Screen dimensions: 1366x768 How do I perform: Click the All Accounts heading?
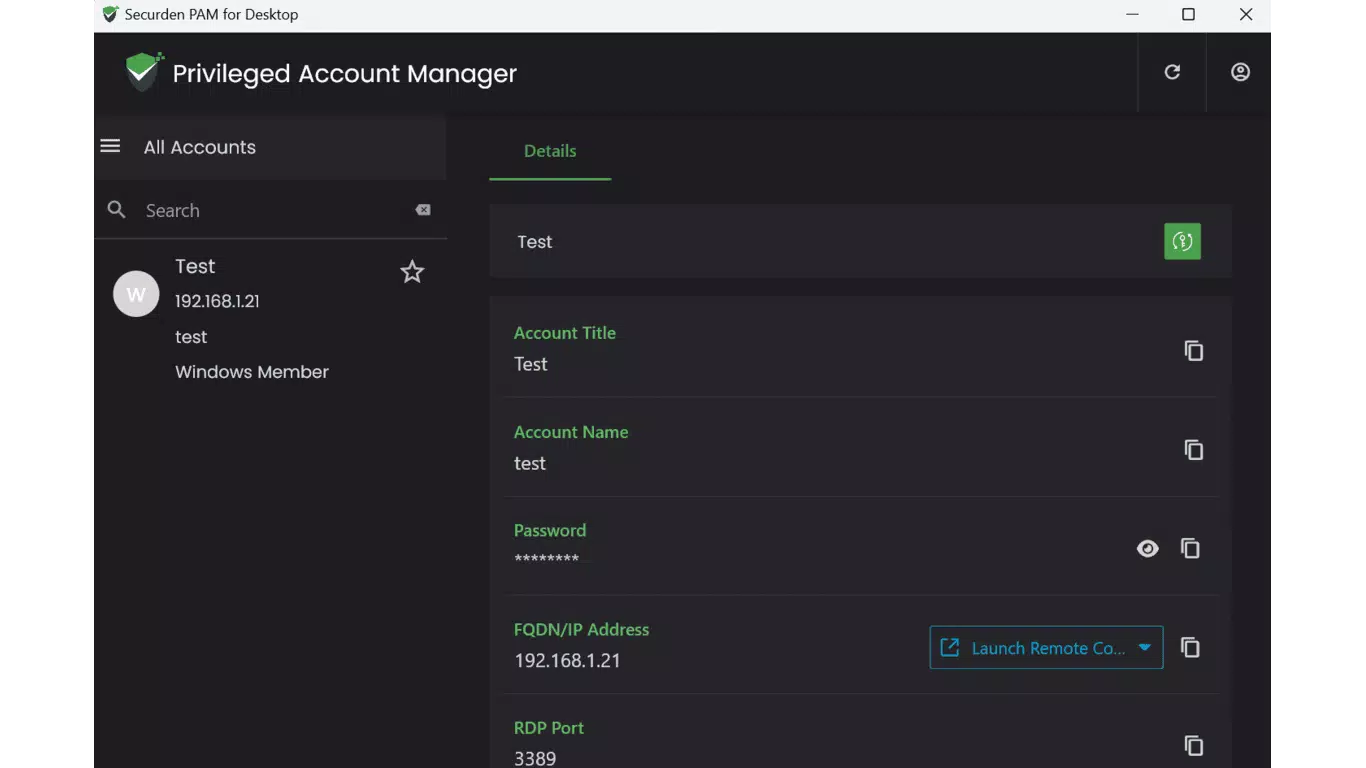coord(200,147)
